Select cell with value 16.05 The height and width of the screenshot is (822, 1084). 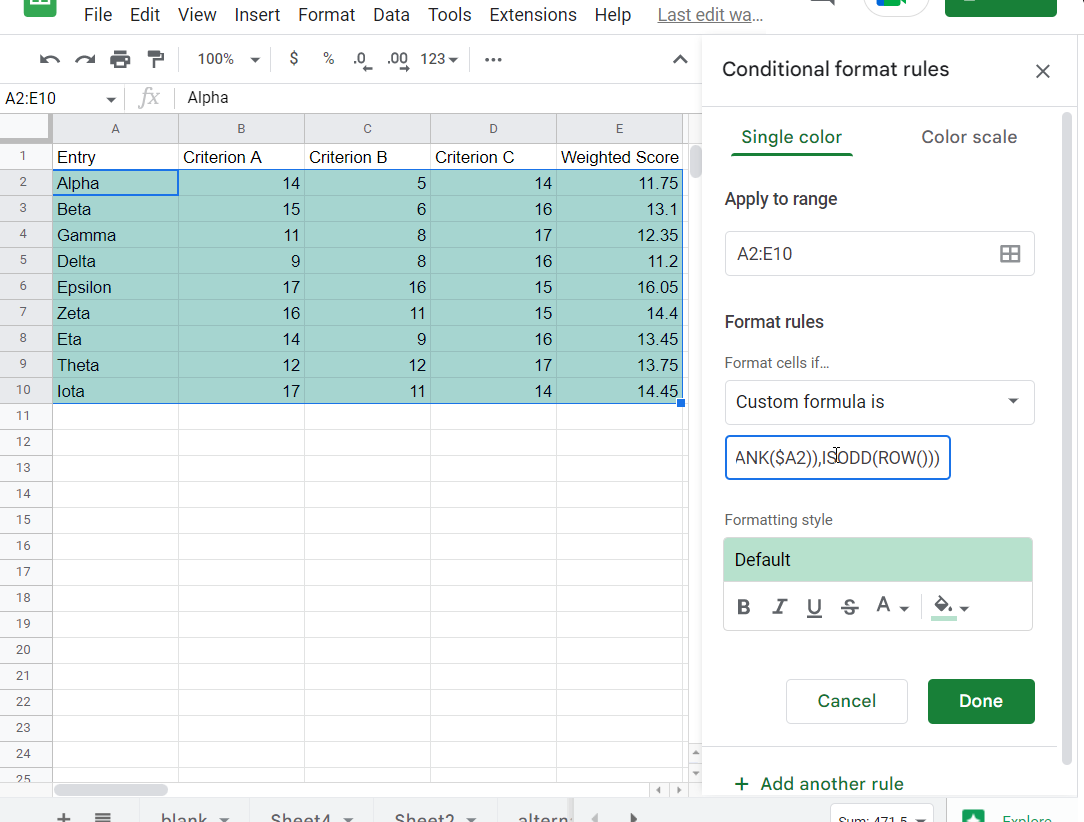click(x=619, y=287)
